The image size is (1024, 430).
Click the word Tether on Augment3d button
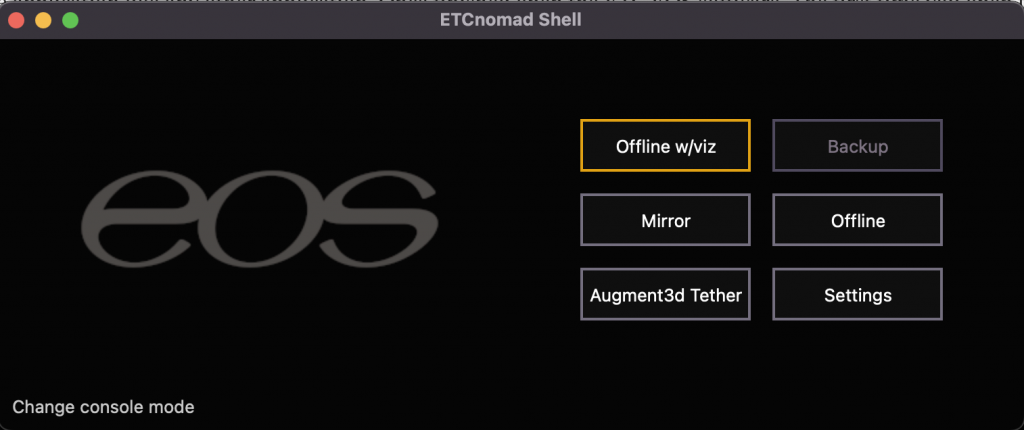(715, 295)
